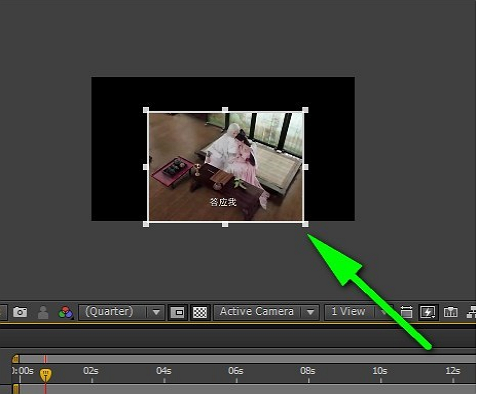
Task: Click the layer's right-middle transform handle
Action: coord(306,167)
